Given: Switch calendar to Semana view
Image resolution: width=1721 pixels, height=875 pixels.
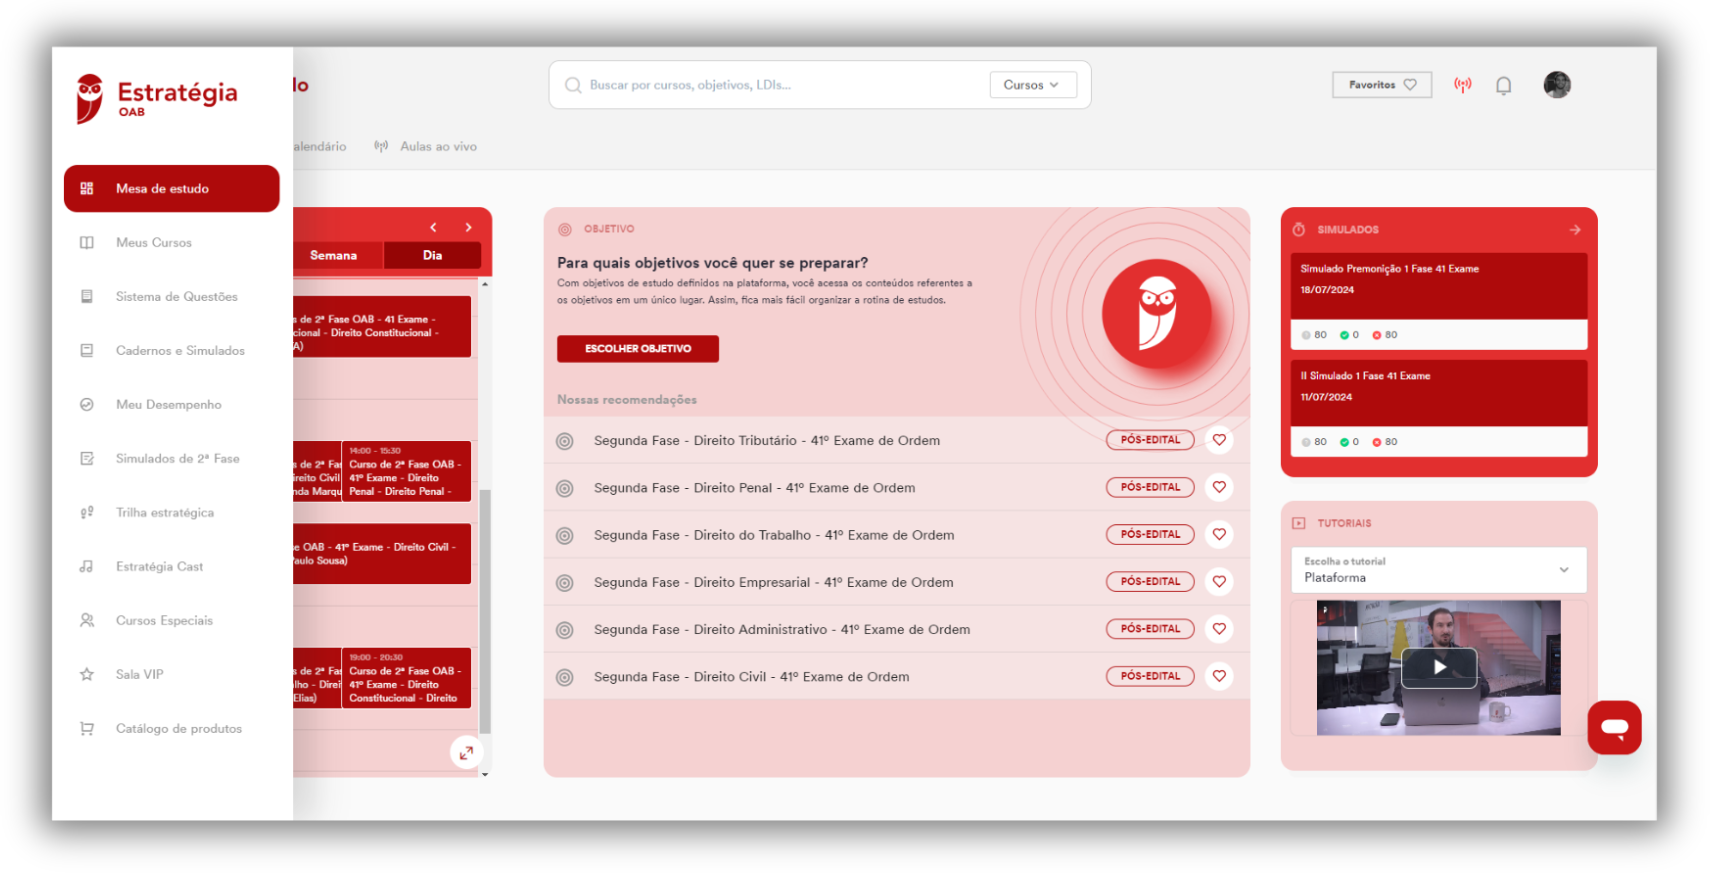Looking at the screenshot, I should tap(334, 255).
